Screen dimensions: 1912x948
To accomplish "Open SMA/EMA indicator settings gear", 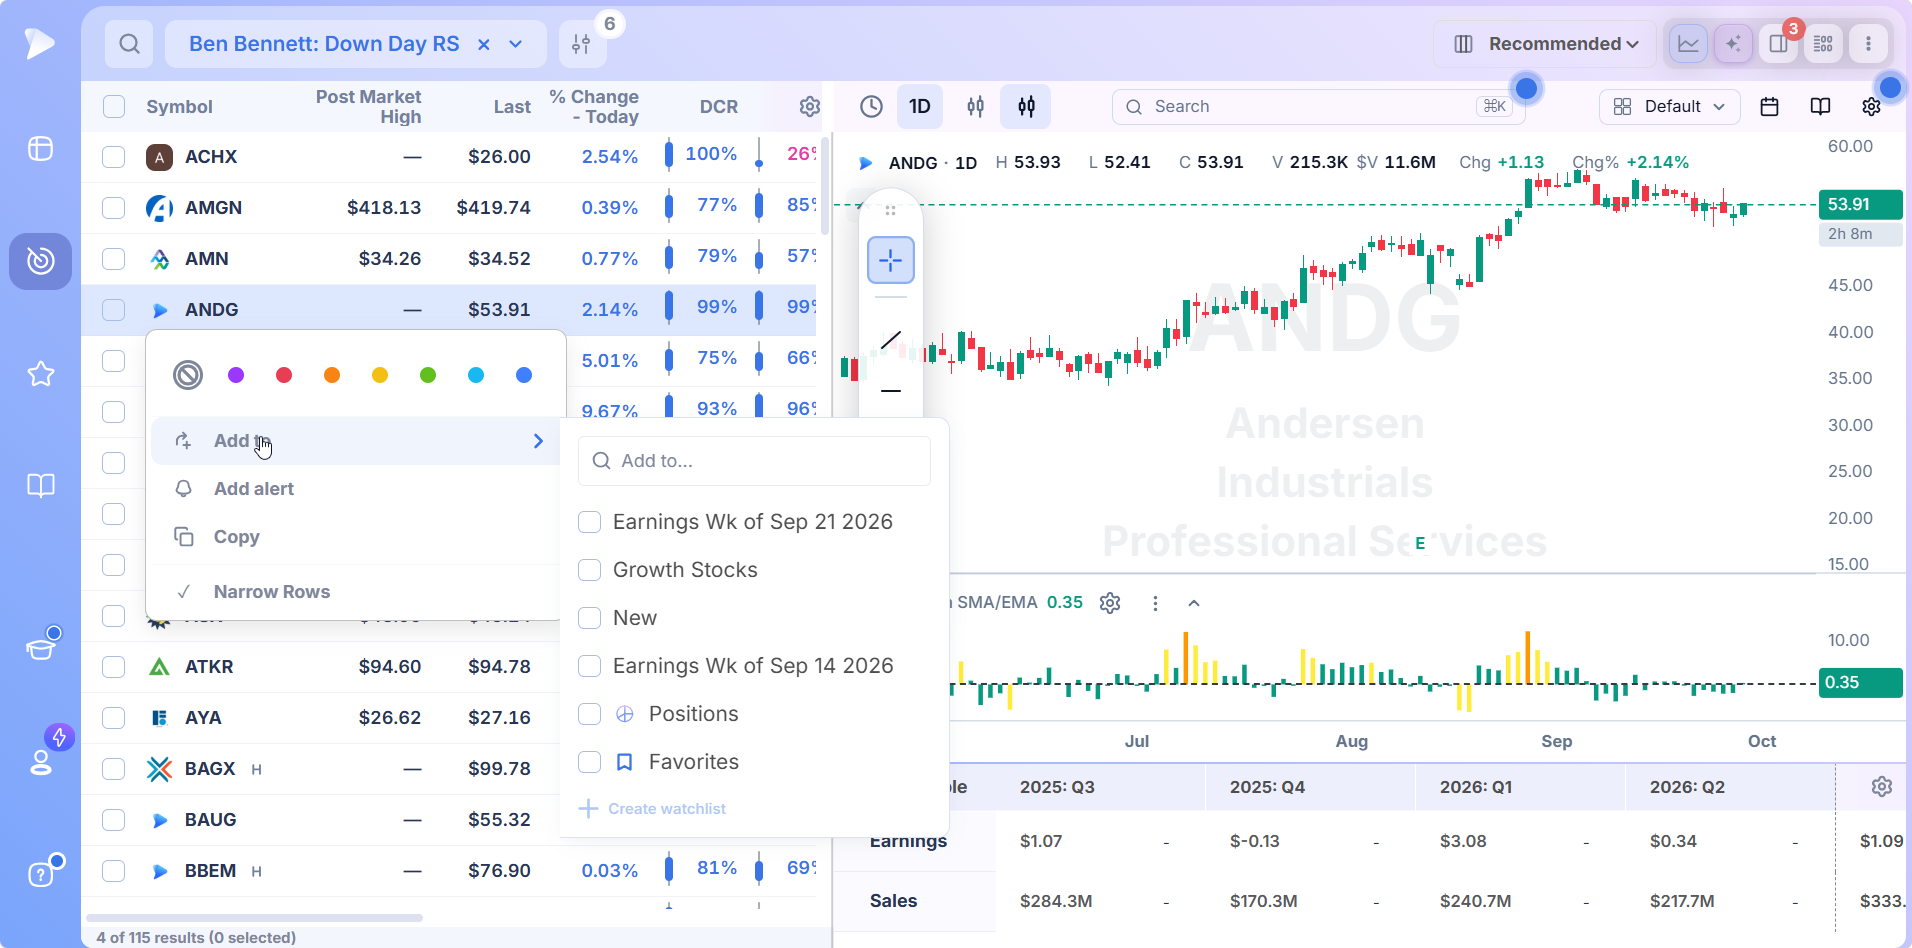I will point(1110,603).
